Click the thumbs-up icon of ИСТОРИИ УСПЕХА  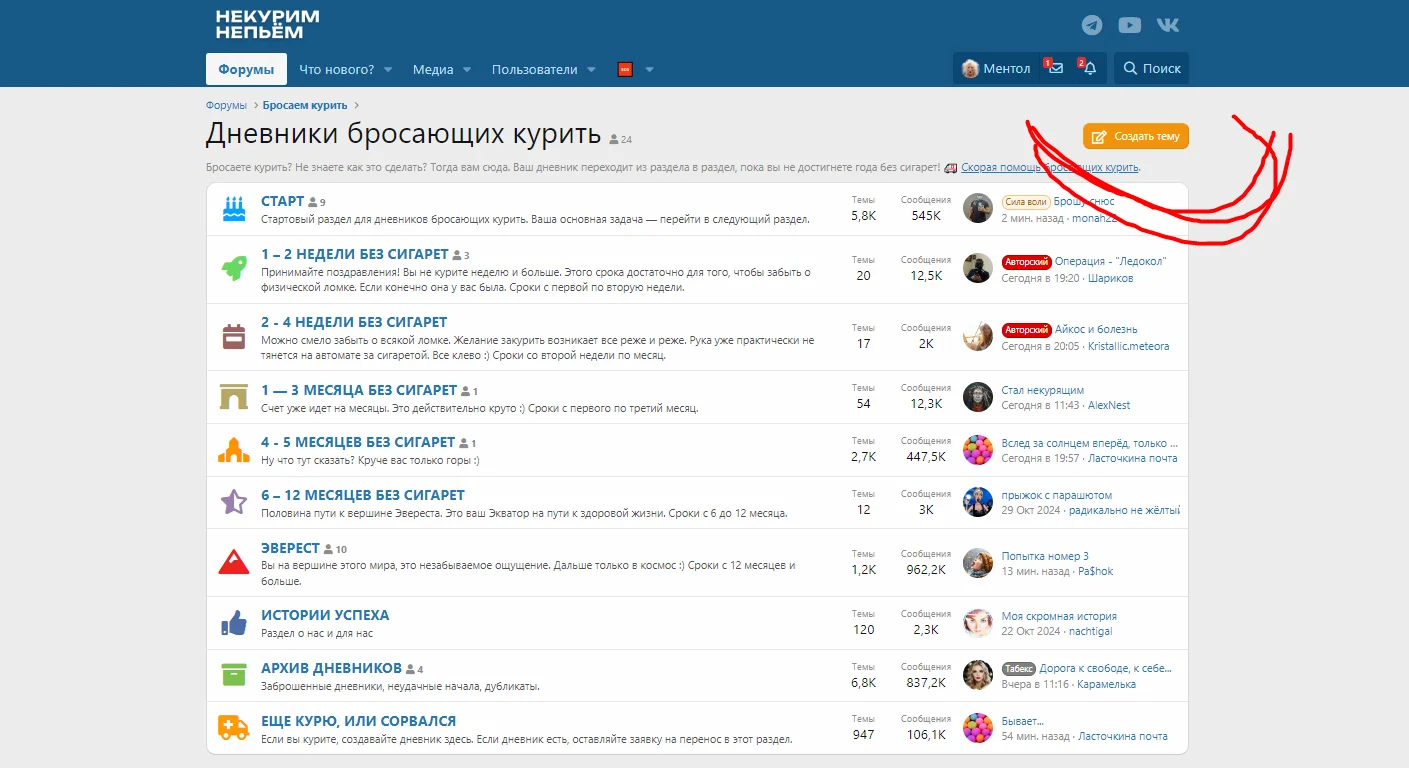pos(234,622)
